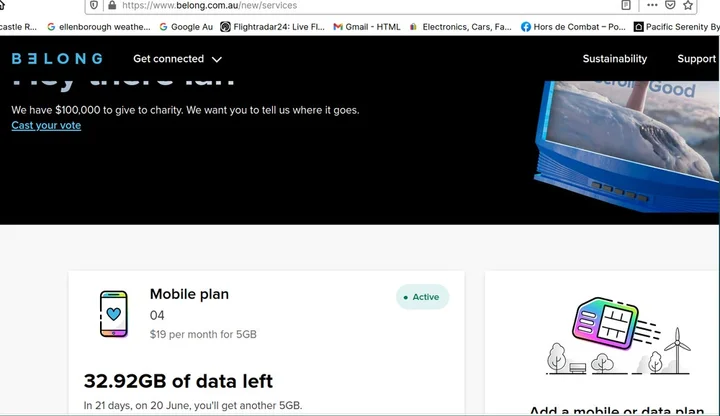The height and width of the screenshot is (416, 720).
Task: Expand the Get connected dropdown
Action: [x=177, y=59]
